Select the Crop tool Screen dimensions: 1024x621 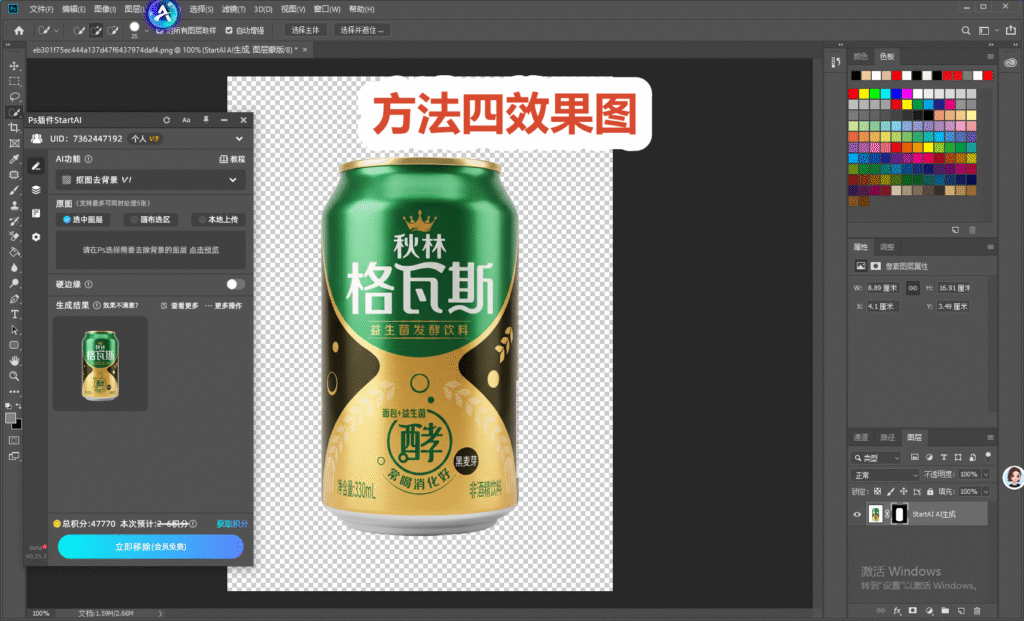(14, 128)
